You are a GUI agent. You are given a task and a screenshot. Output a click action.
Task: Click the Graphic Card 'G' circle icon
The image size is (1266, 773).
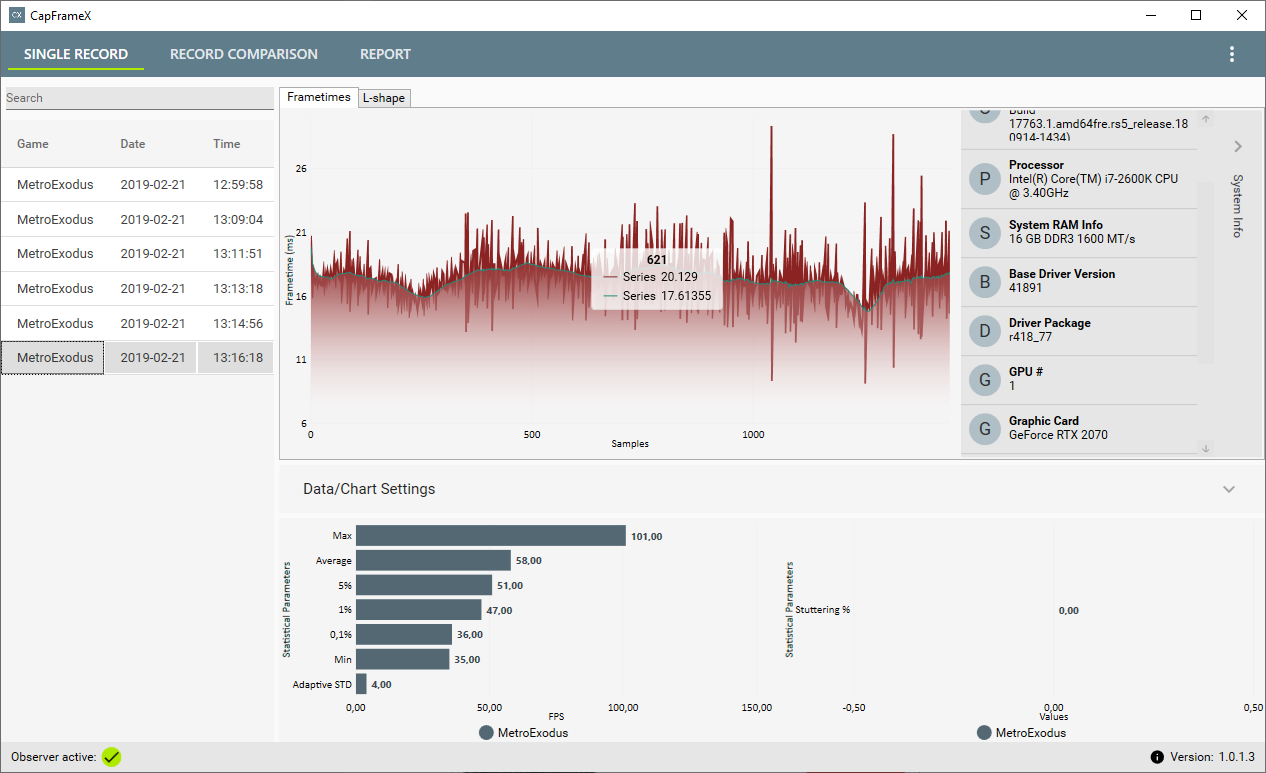[985, 429]
